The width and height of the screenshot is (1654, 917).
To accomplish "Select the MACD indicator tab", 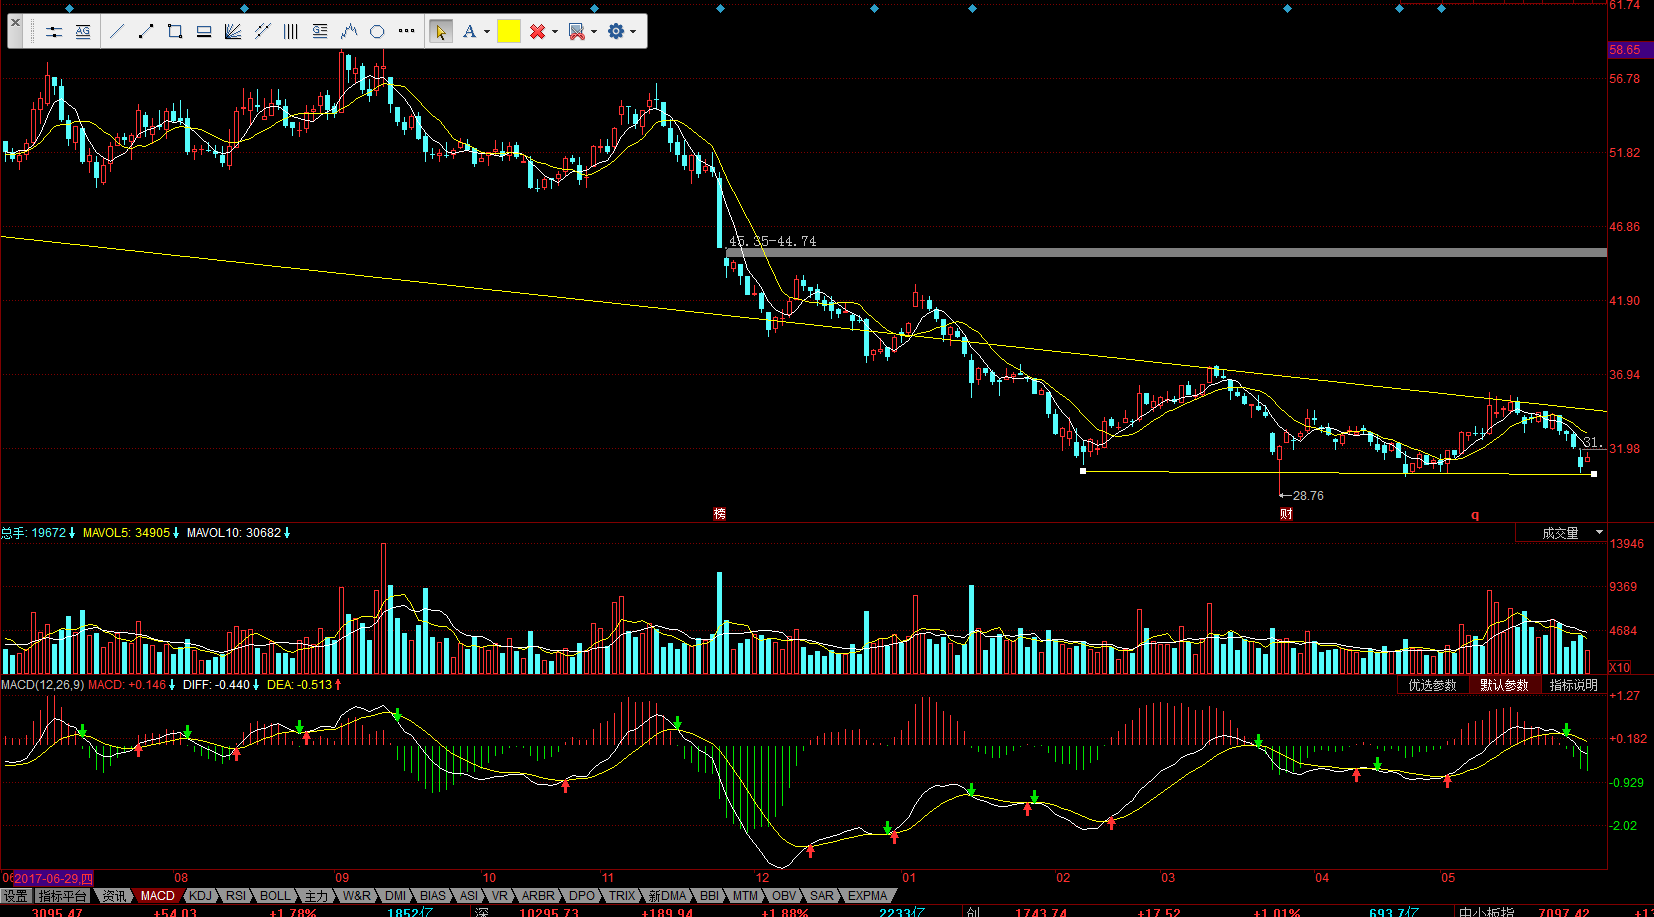I will (157, 896).
